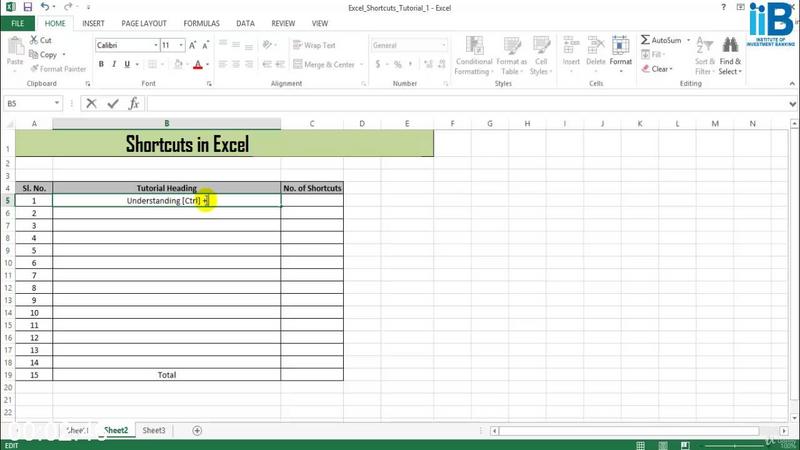Click the Insert Function fx button
Screen dimensions: 800x450
(134, 104)
